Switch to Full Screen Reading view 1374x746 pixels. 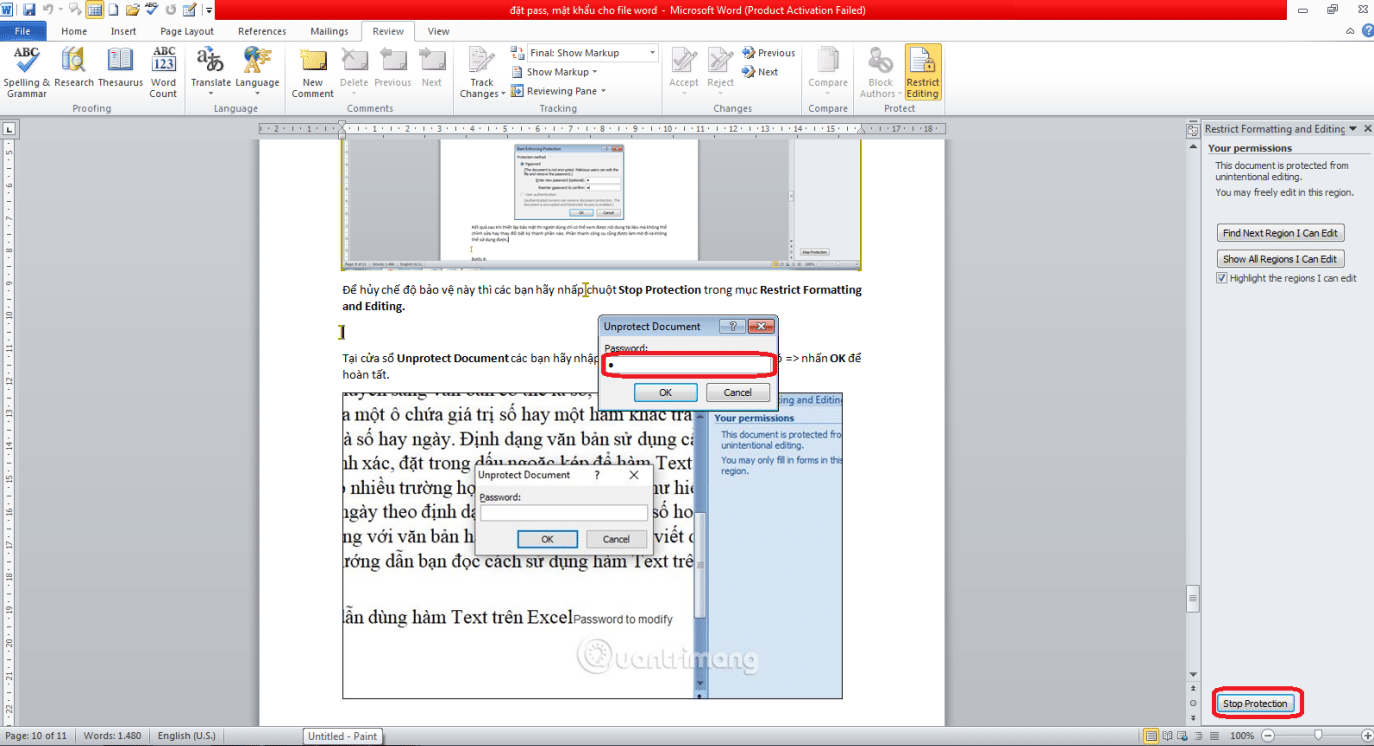[x=1169, y=736]
